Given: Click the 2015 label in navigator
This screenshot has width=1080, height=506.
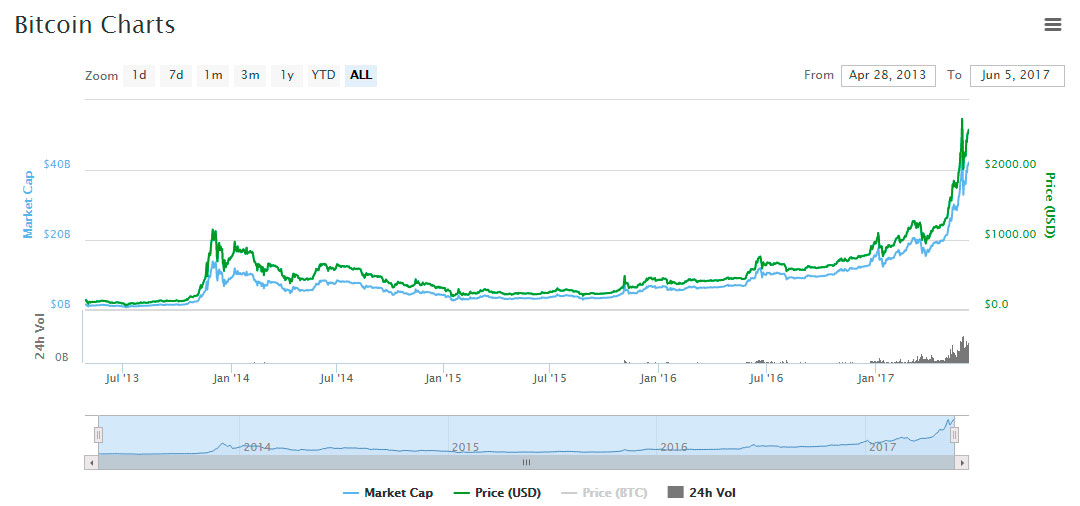Looking at the screenshot, I should 465,447.
